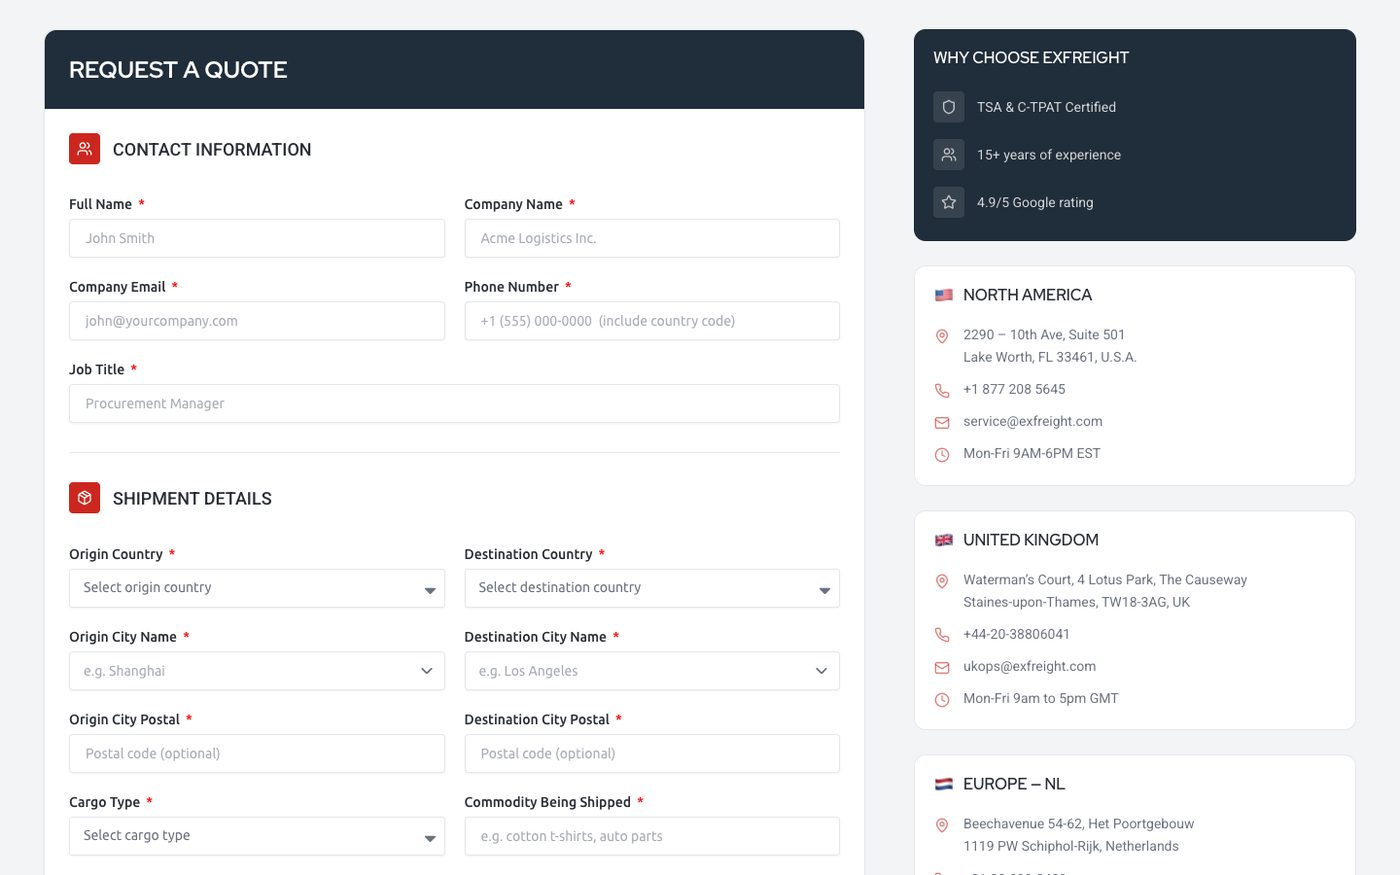Click the 'Mon-Fri 9AM-6PM EST' hours text
Image resolution: width=1400 pixels, height=875 pixels.
click(x=1032, y=453)
